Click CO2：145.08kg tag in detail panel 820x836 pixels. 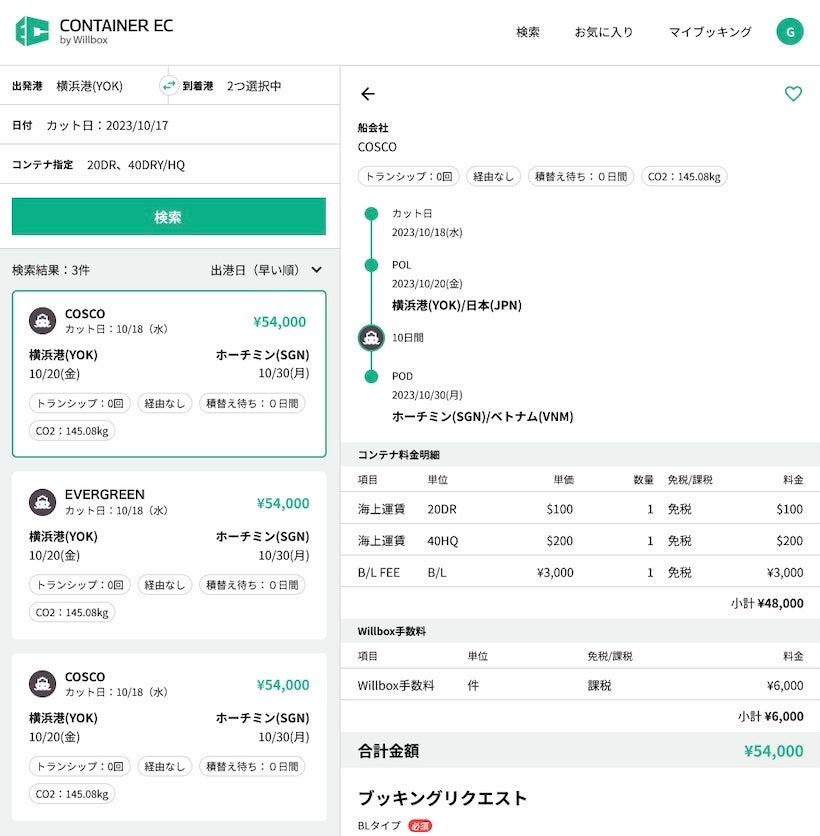coord(684,176)
